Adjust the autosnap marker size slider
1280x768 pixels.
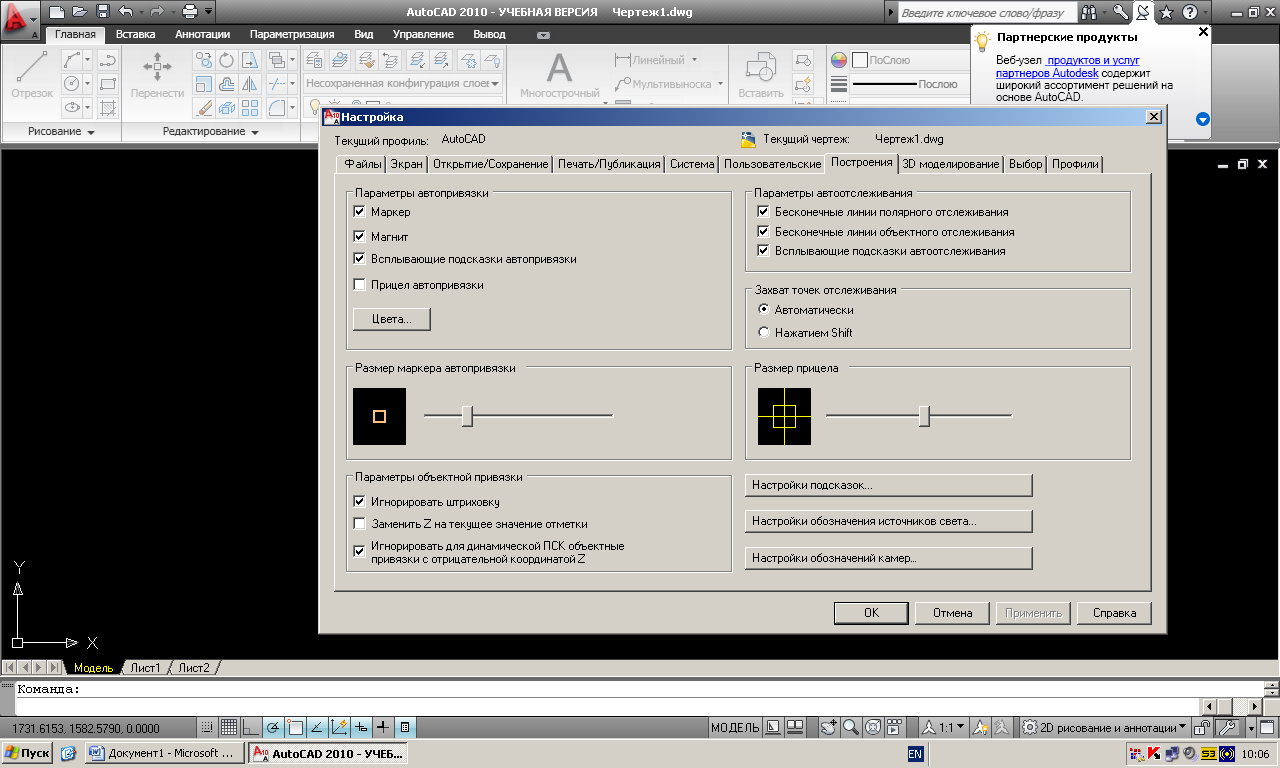click(x=467, y=416)
